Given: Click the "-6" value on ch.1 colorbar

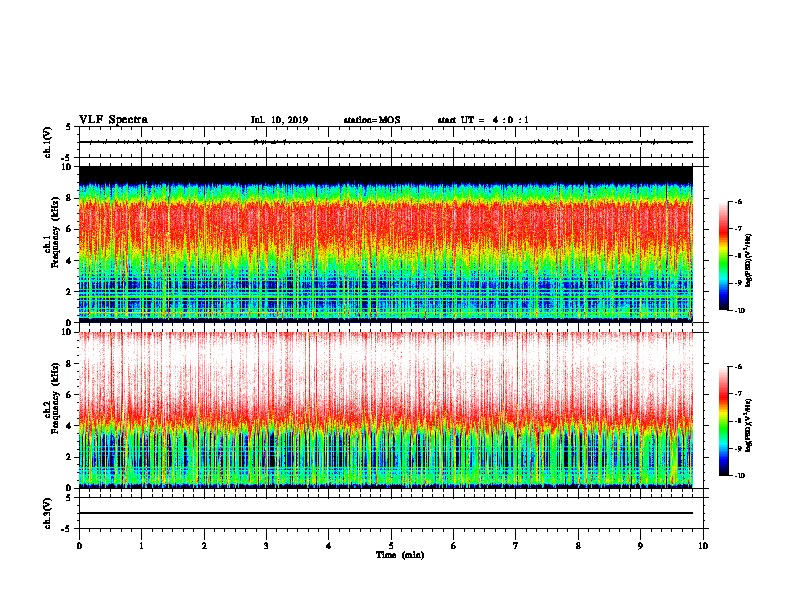Looking at the screenshot, I should pos(738,201).
